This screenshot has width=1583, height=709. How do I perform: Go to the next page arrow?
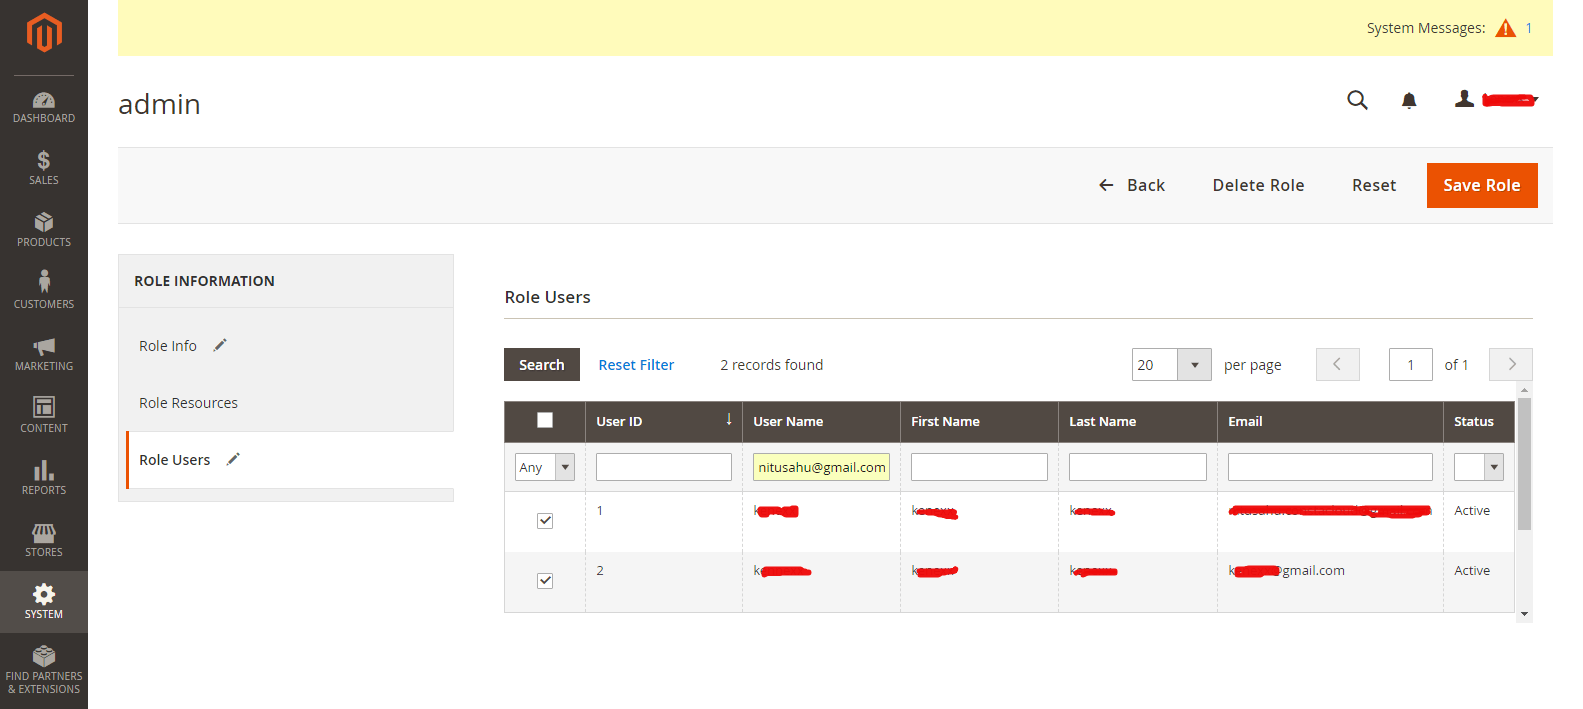point(1511,364)
